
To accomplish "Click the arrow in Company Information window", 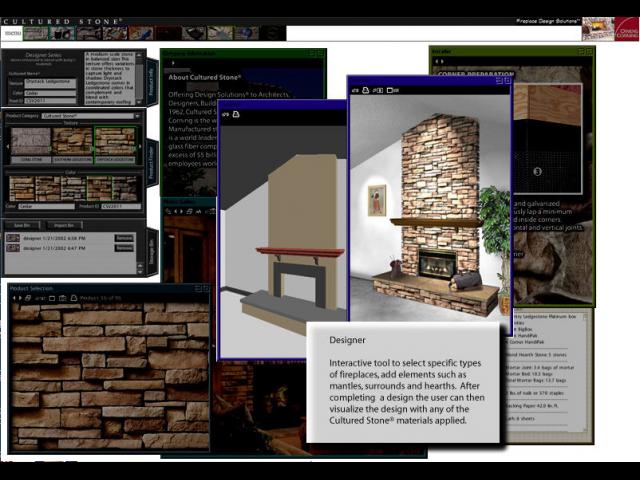I will pyautogui.click(x=173, y=63).
